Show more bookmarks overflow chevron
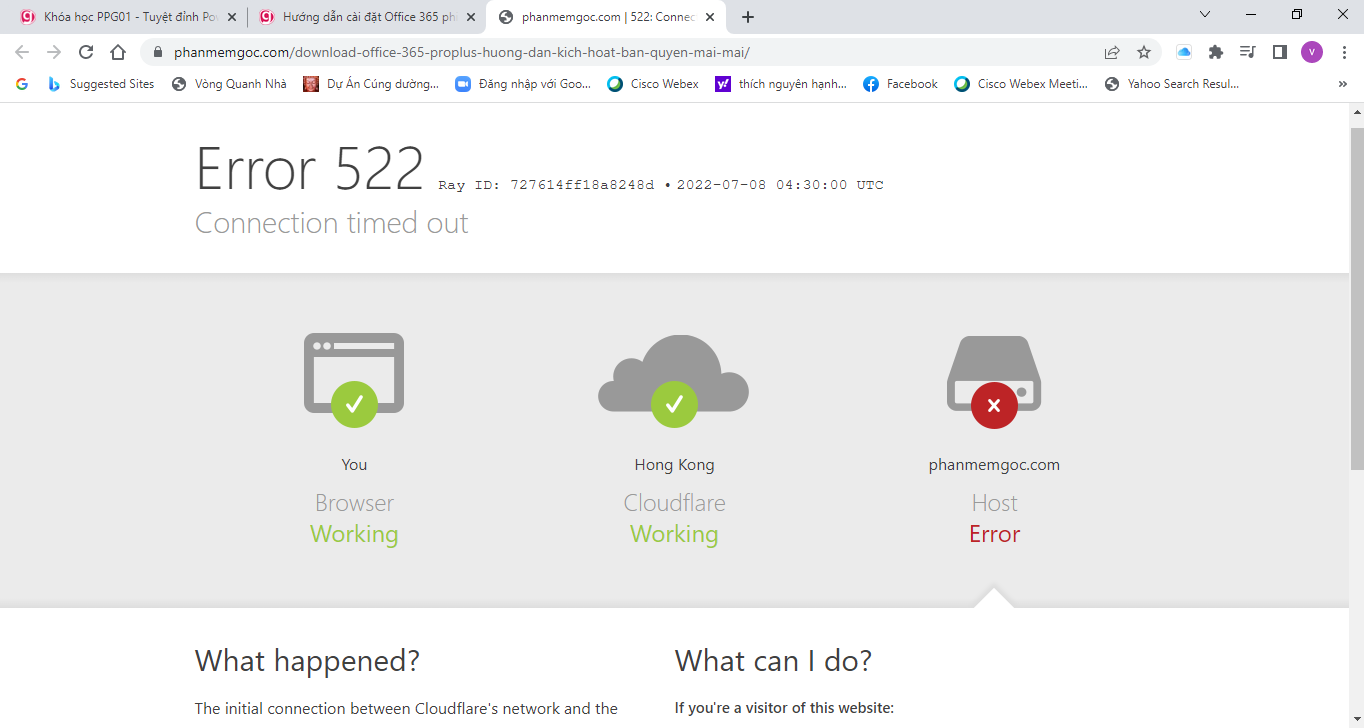1364x728 pixels. point(1342,84)
